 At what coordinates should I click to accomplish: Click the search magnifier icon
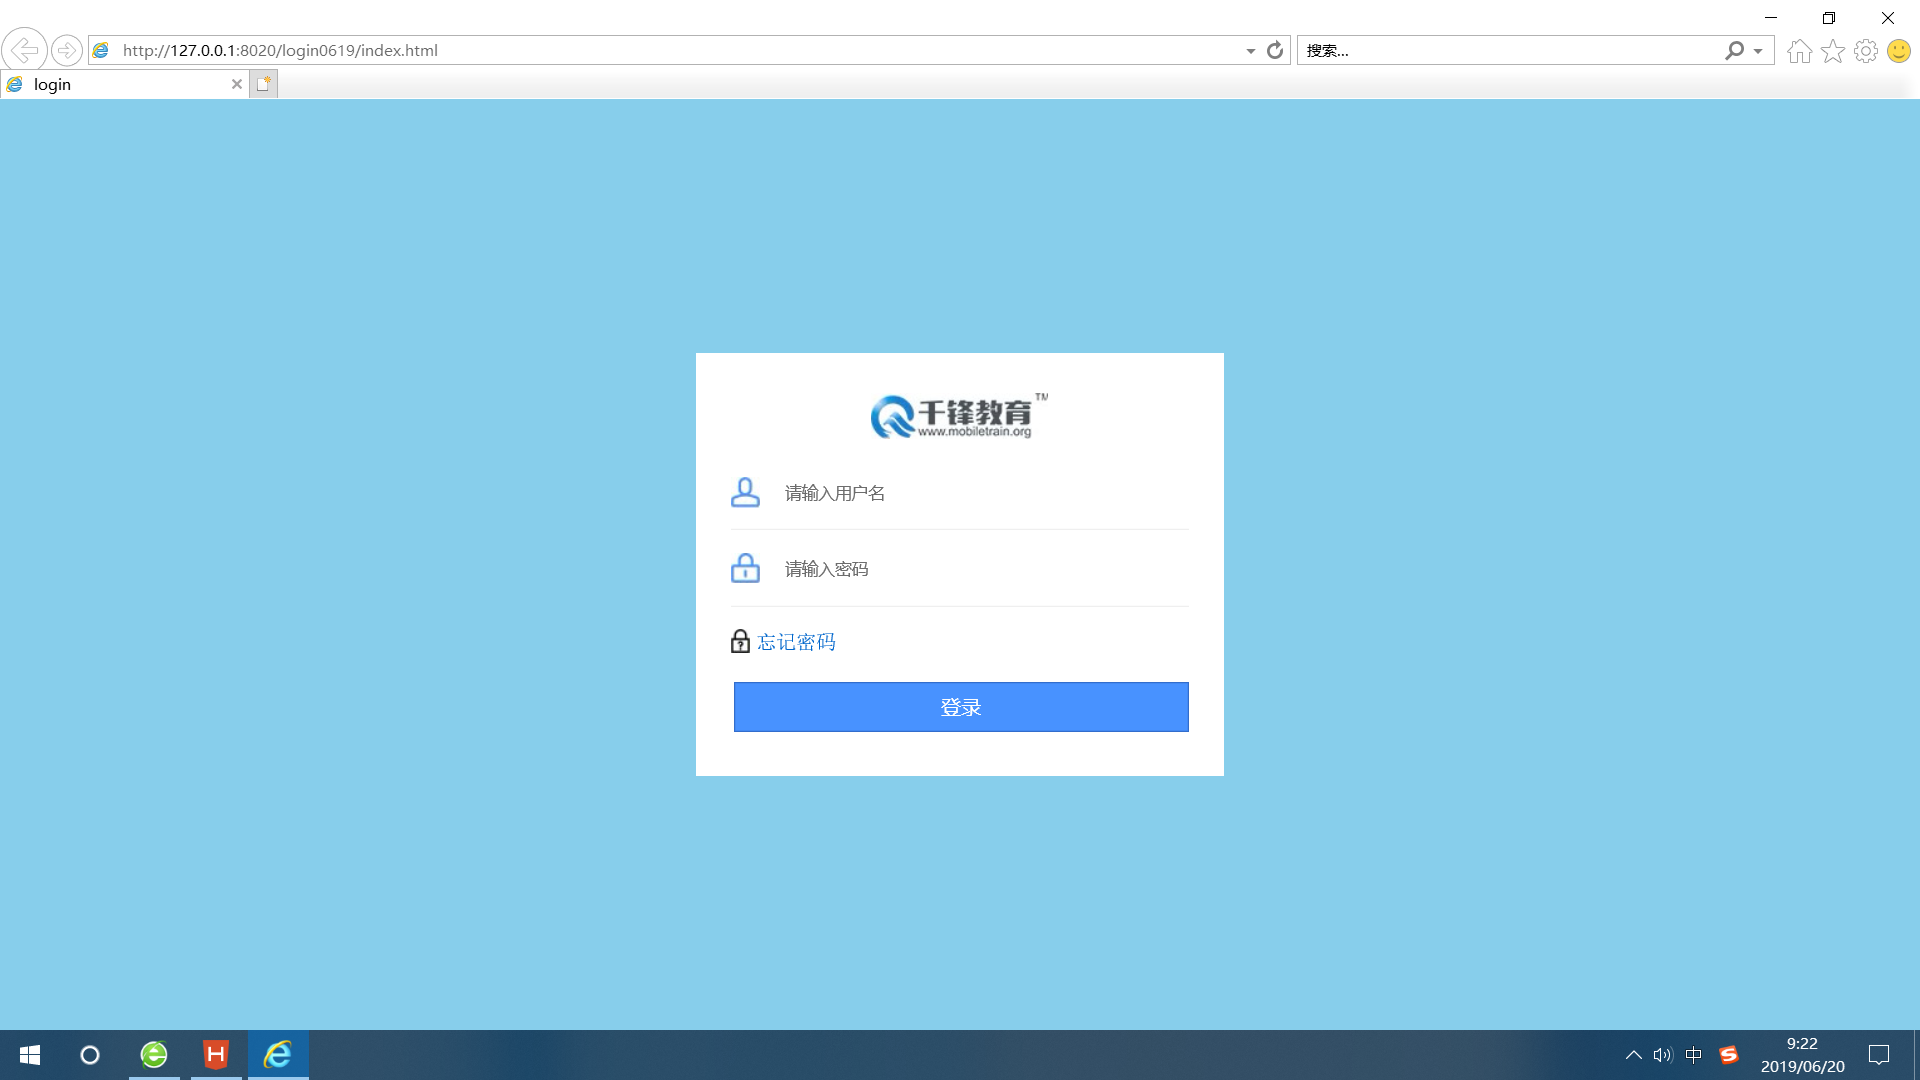[x=1734, y=50]
